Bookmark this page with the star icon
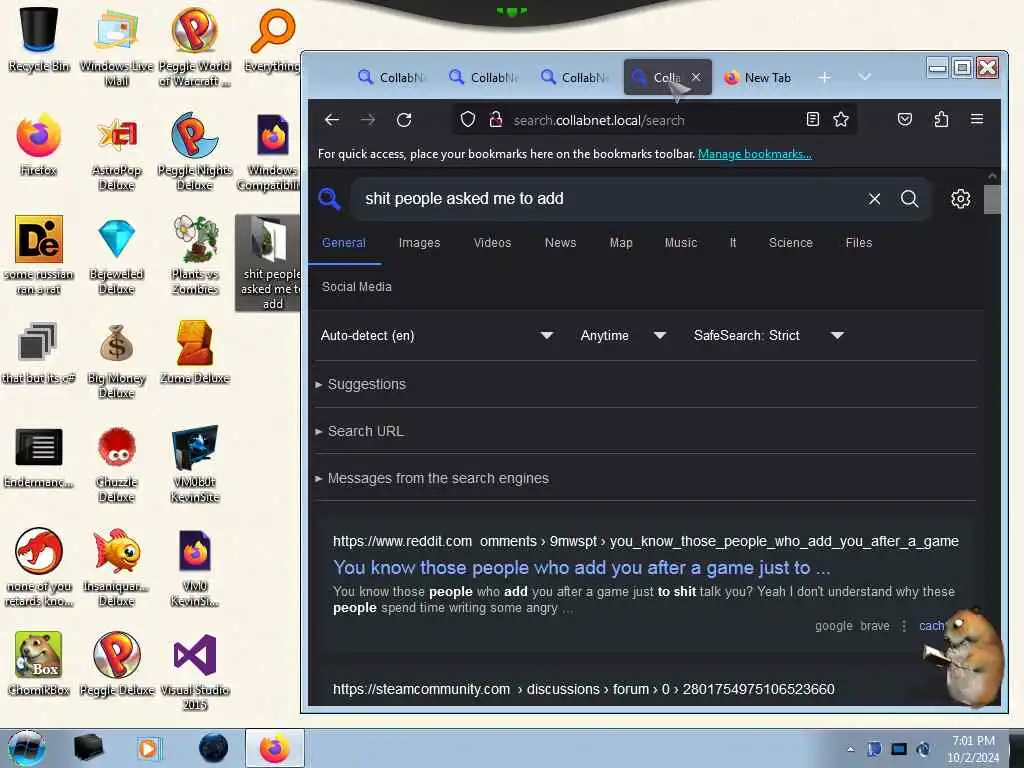Image resolution: width=1024 pixels, height=768 pixels. pyautogui.click(x=841, y=120)
